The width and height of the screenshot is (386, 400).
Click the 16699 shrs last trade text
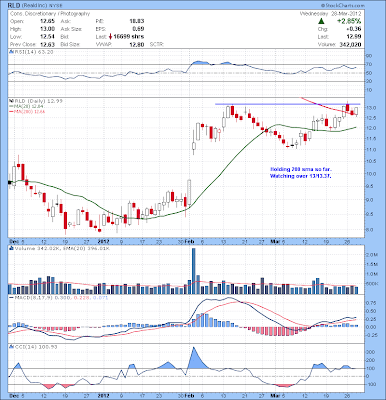(129, 37)
